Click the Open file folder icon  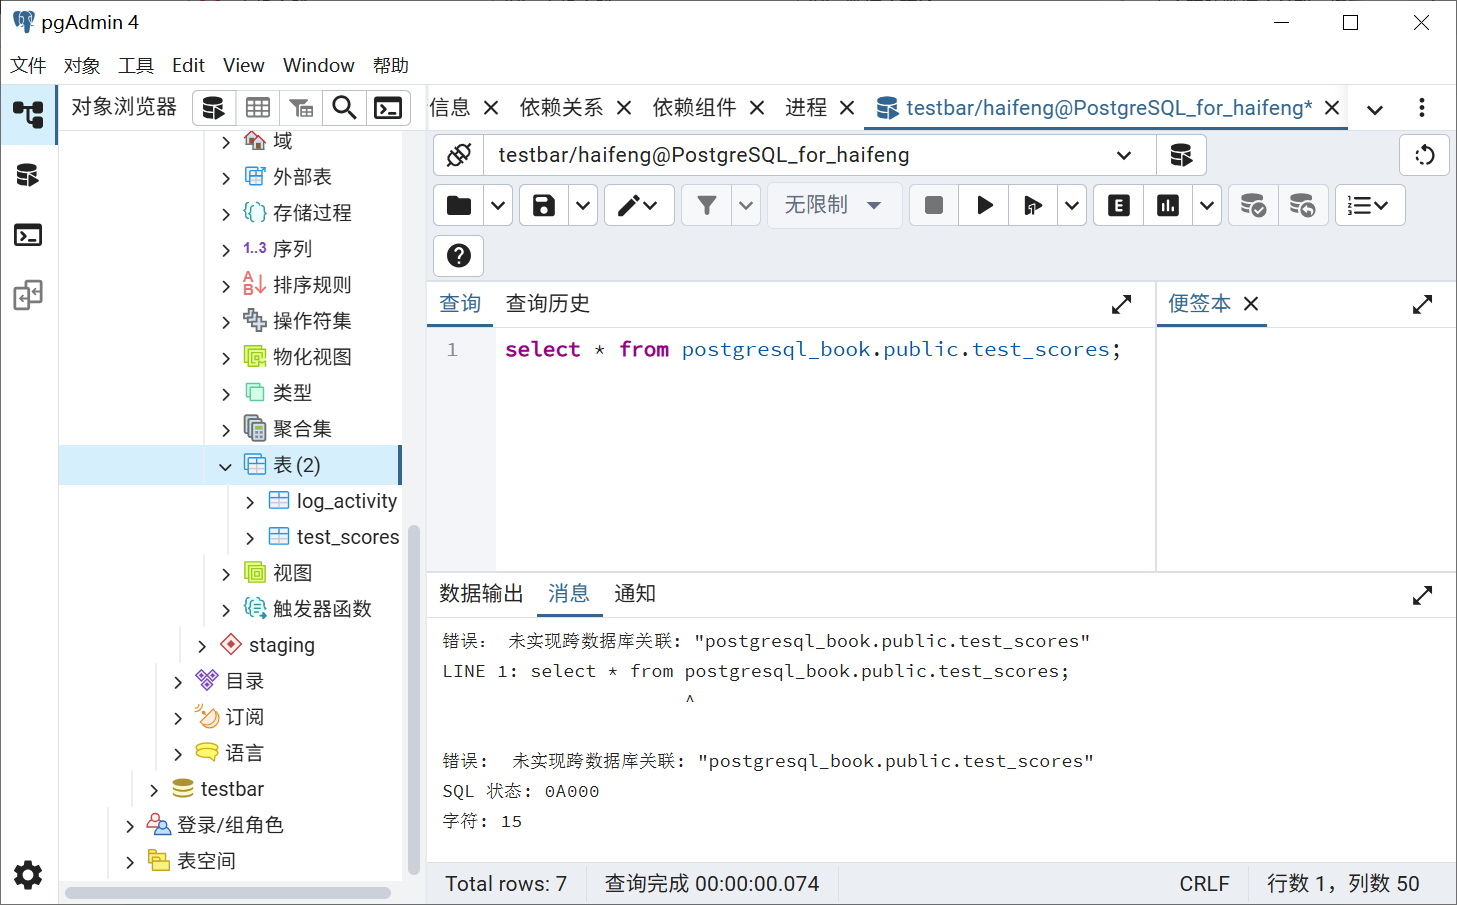459,205
